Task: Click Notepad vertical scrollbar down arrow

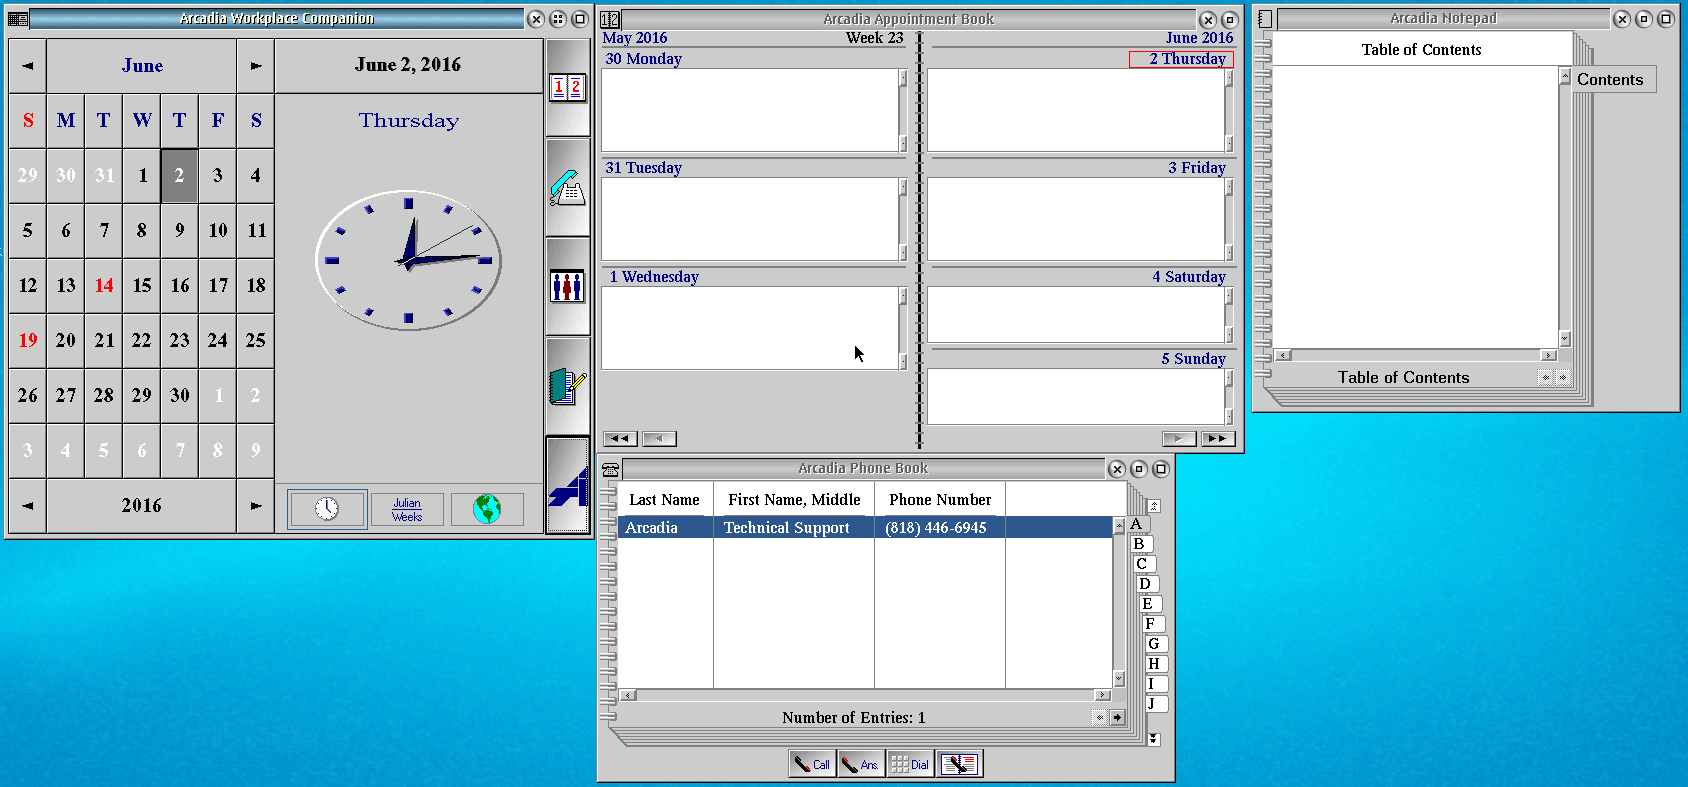Action: pyautogui.click(x=1565, y=339)
